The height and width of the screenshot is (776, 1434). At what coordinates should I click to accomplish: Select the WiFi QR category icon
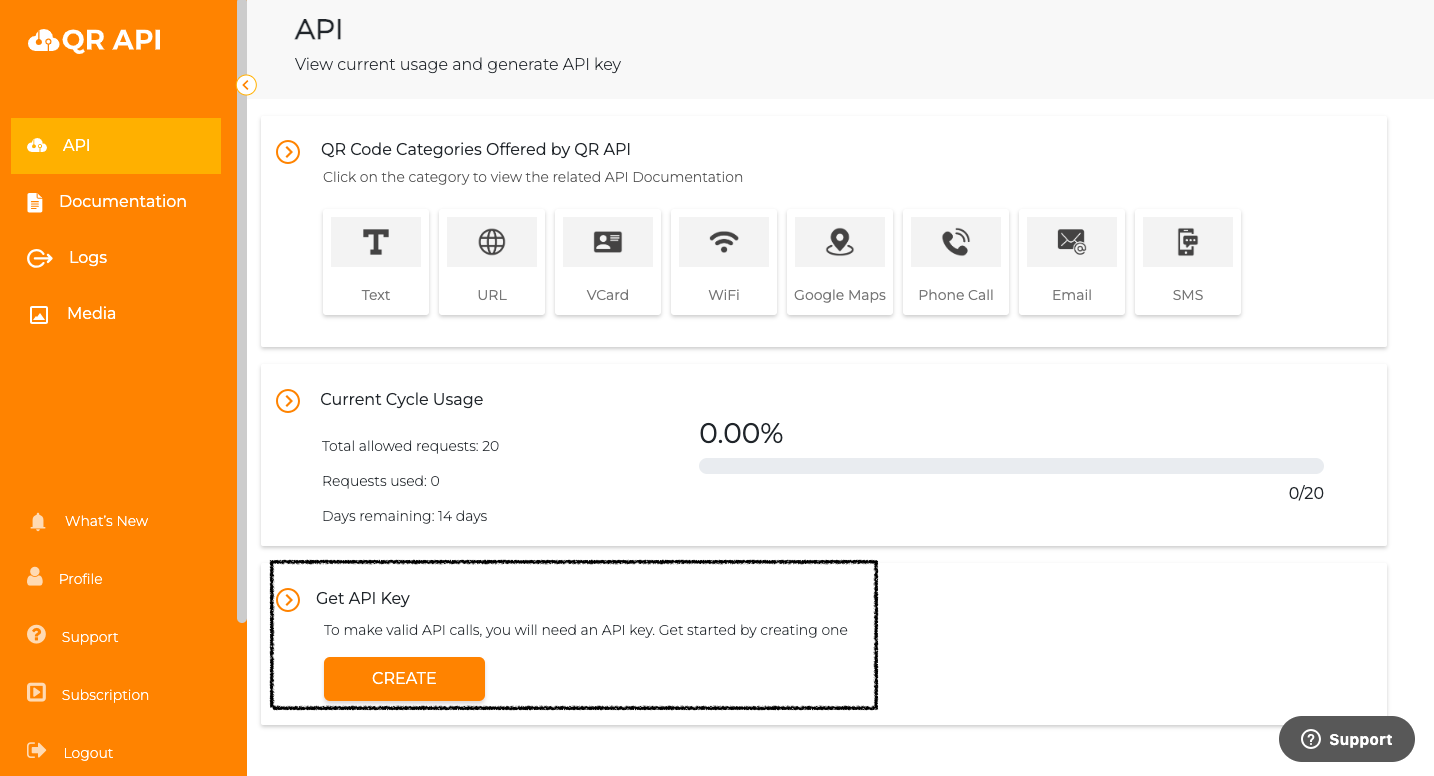point(724,241)
